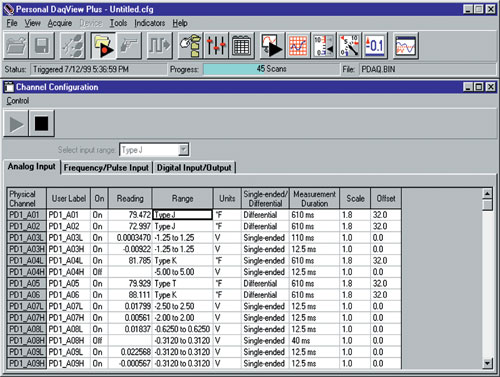This screenshot has width=500, height=377.
Task: Toggle On cell for PD1_A03L row
Action: pos(99,238)
